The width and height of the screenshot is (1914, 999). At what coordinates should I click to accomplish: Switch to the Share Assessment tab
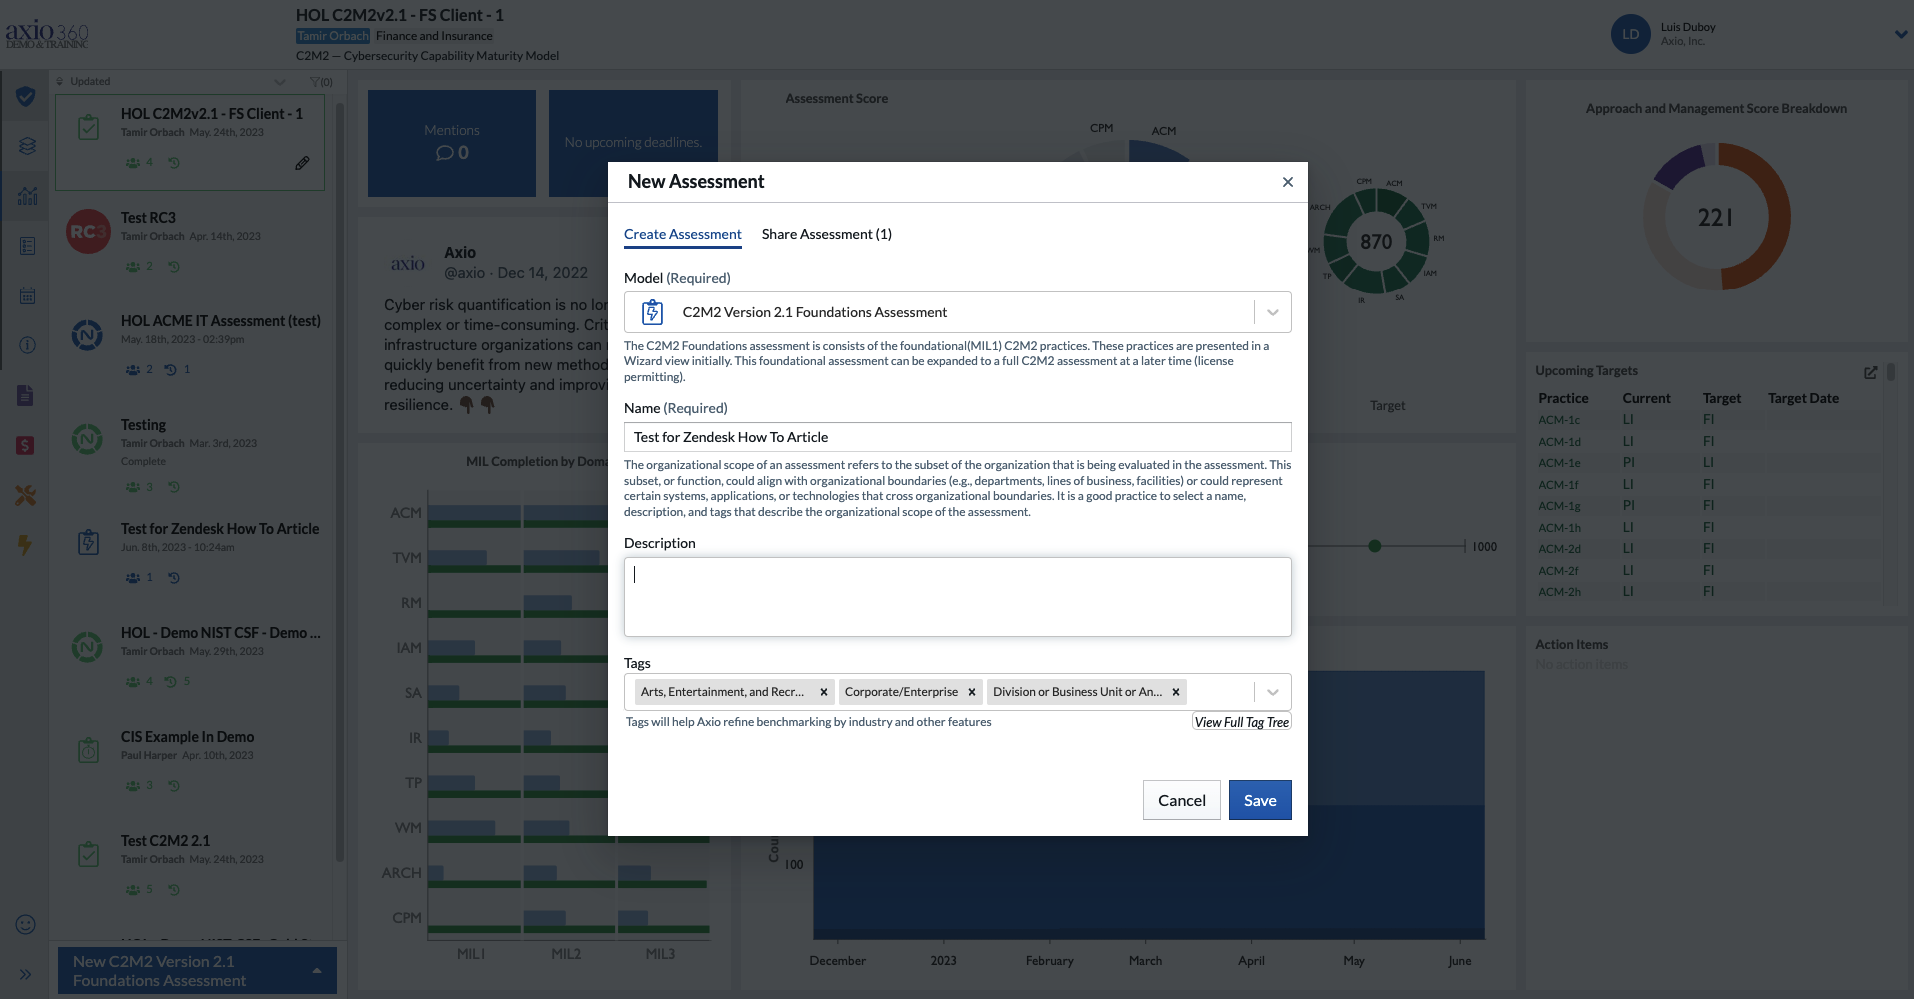pyautogui.click(x=826, y=234)
